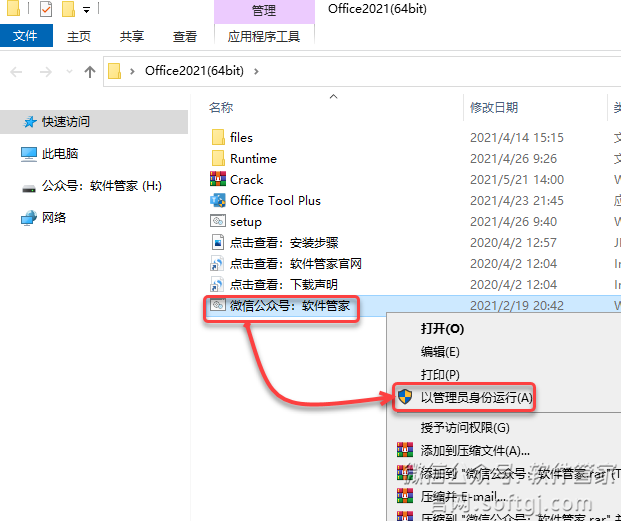The height and width of the screenshot is (521, 621).
Task: Switch to the 查看 ribbon tab
Action: click(x=185, y=36)
